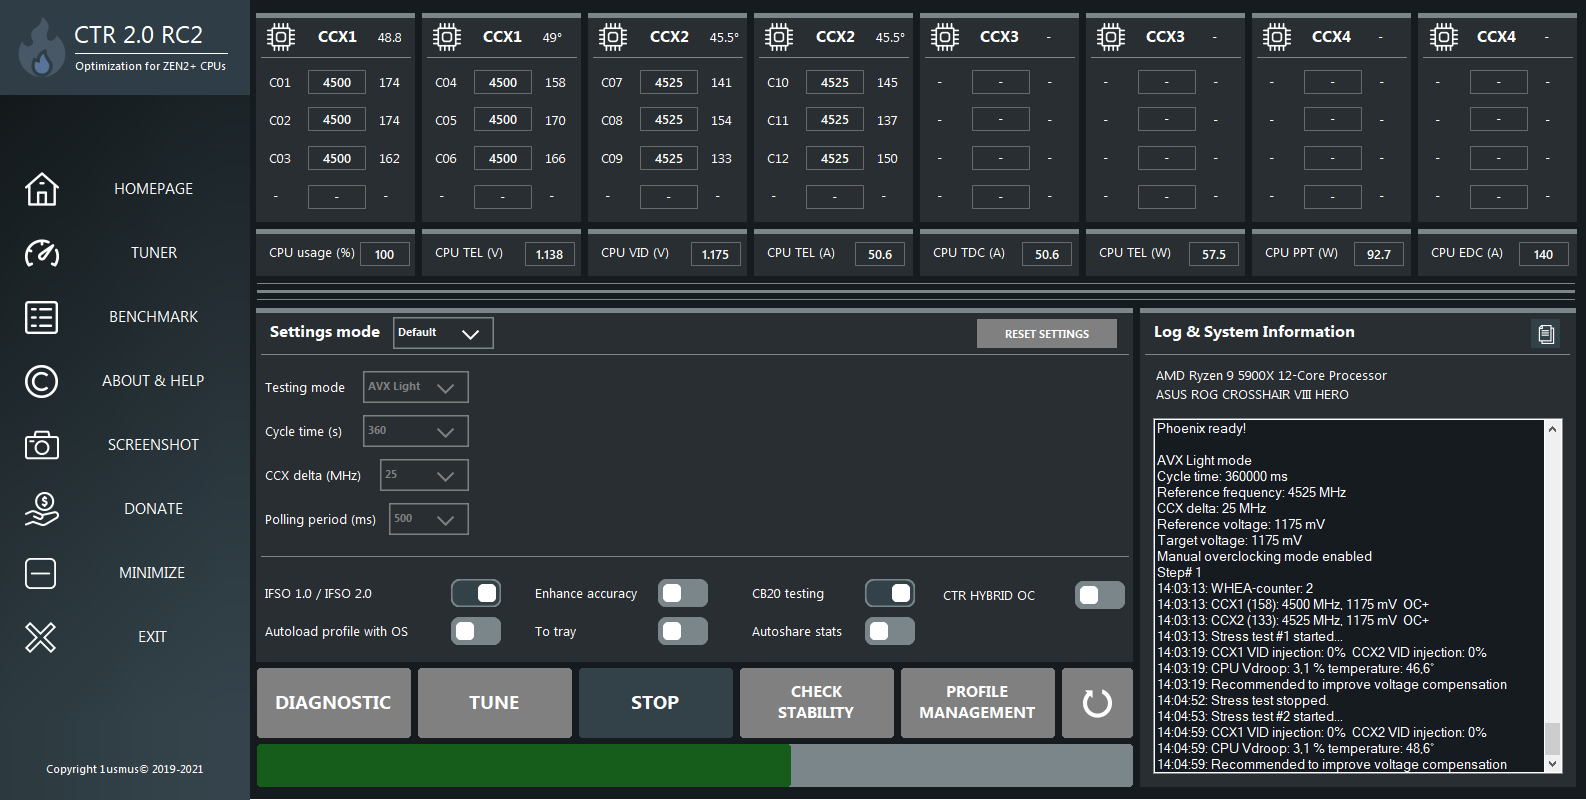Click the Donate hand-coin icon
Image resolution: width=1586 pixels, height=800 pixels.
coord(41,509)
